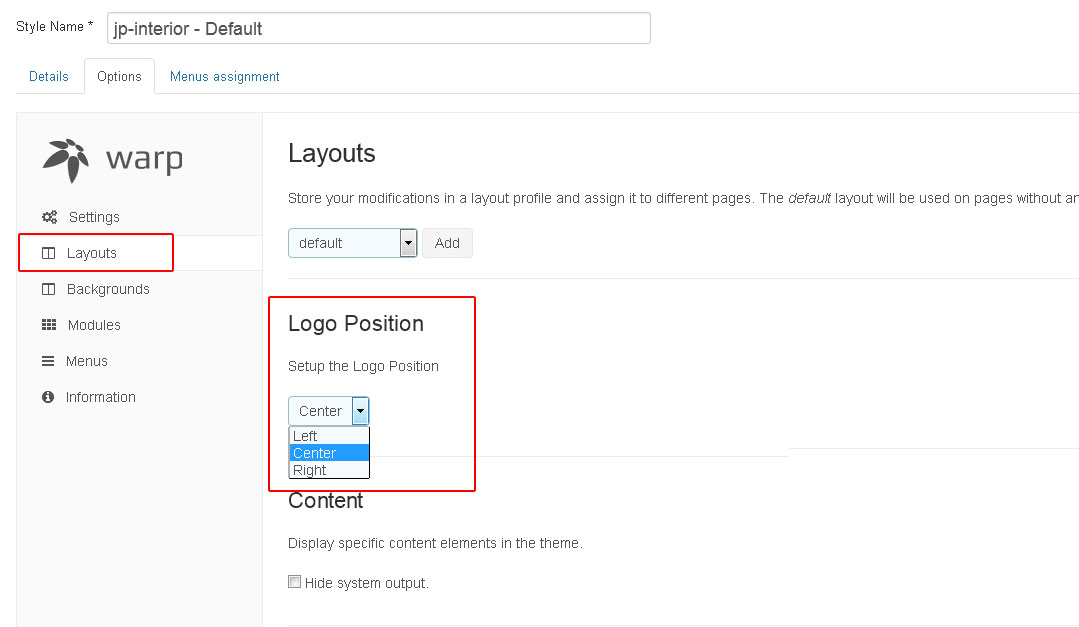The image size is (1079, 627).
Task: Click the Menus hamburger icon
Action: point(48,361)
